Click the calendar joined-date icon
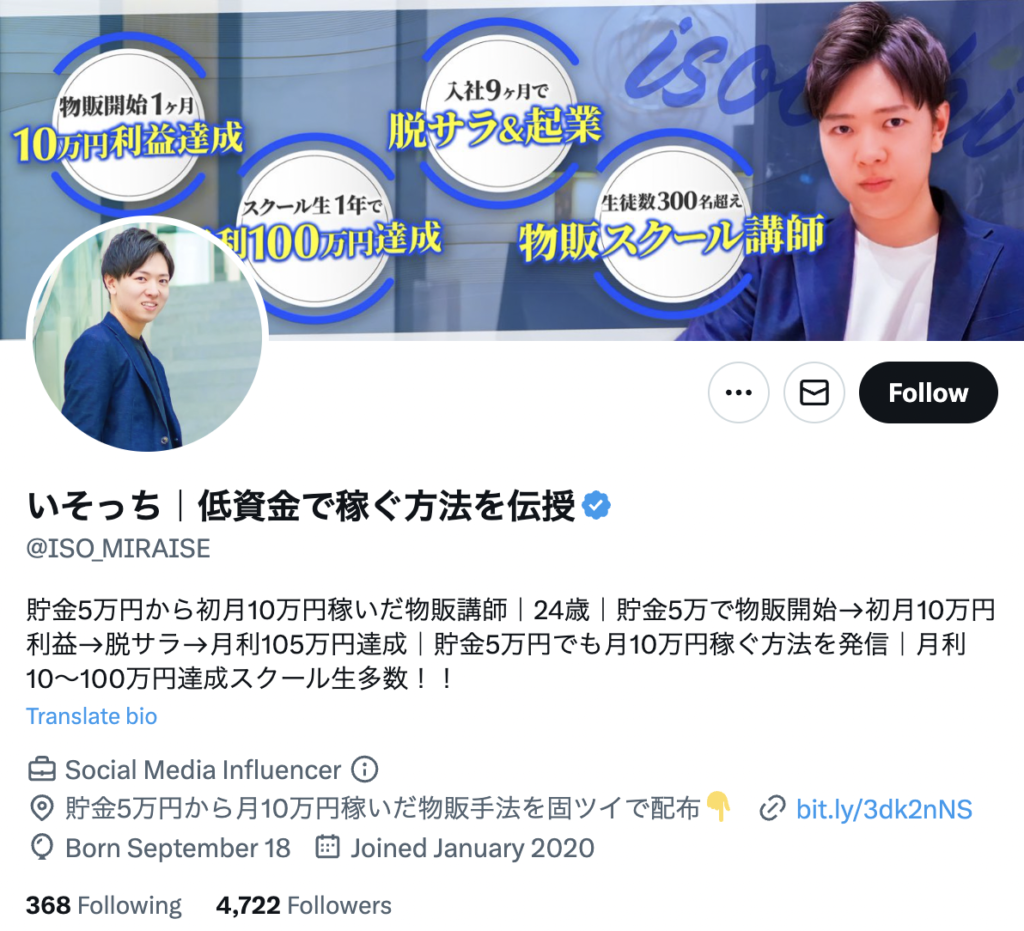Screen dimensions: 1024x931 point(327,847)
